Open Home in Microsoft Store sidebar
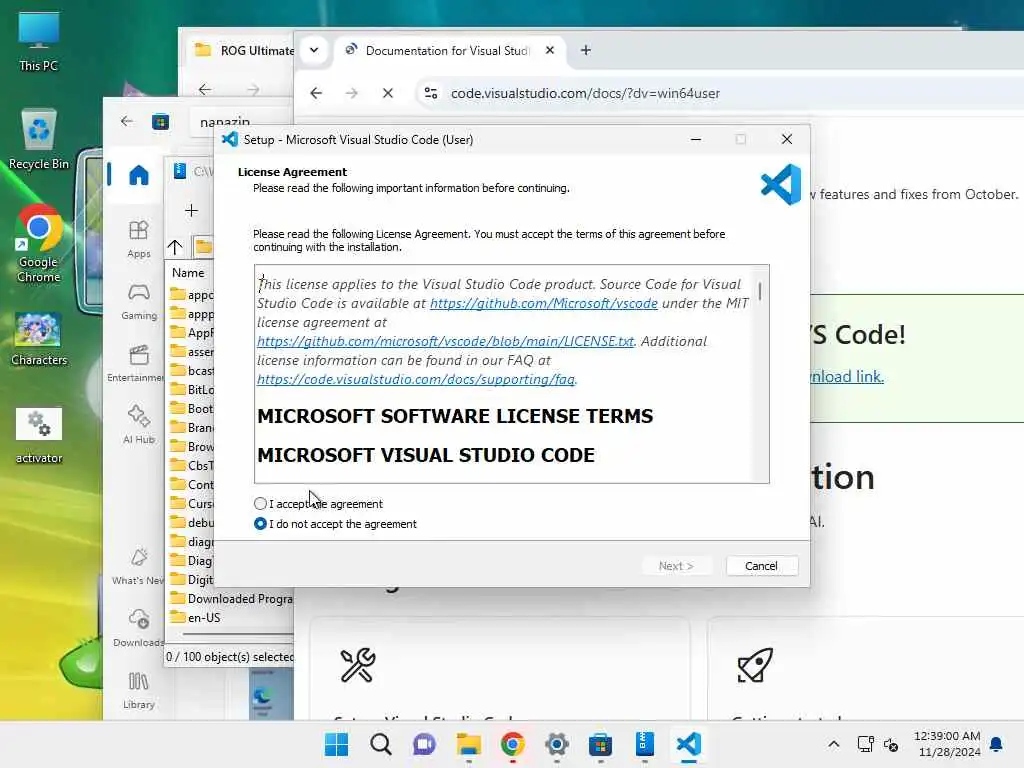The image size is (1024, 768). click(138, 175)
